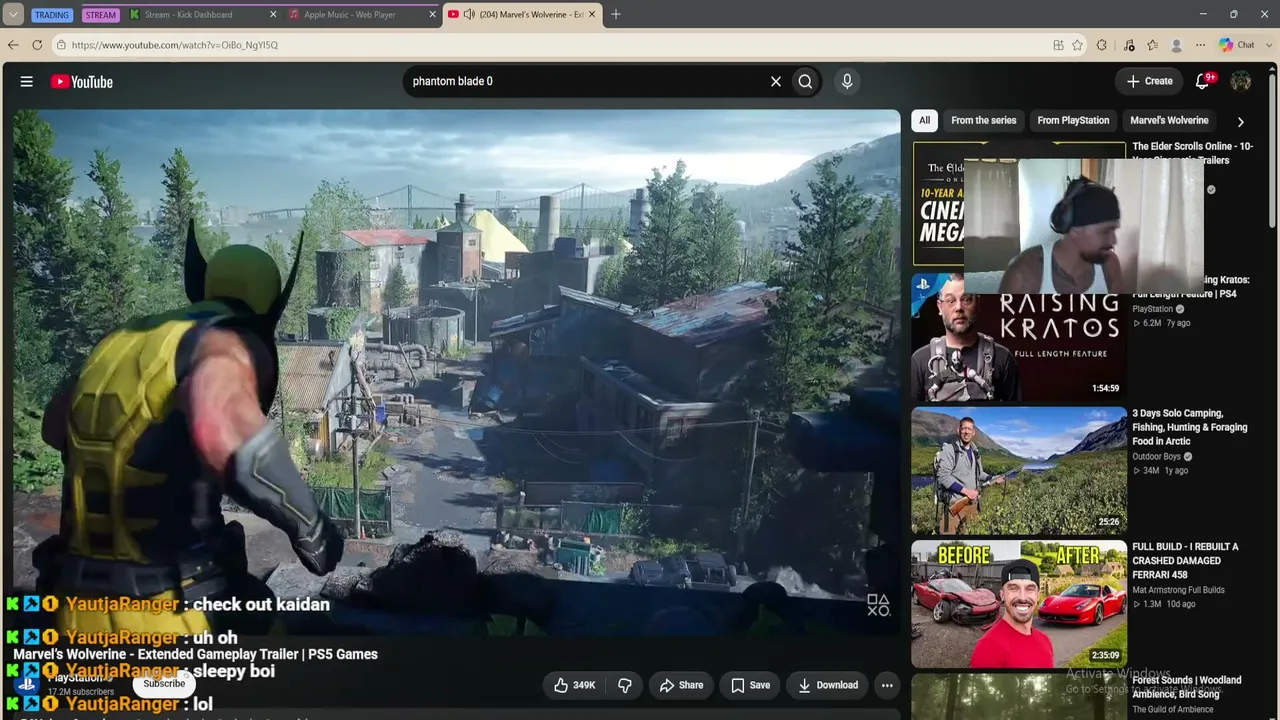The width and height of the screenshot is (1280, 720).
Task: Clear the search text with the X icon
Action: click(x=775, y=82)
